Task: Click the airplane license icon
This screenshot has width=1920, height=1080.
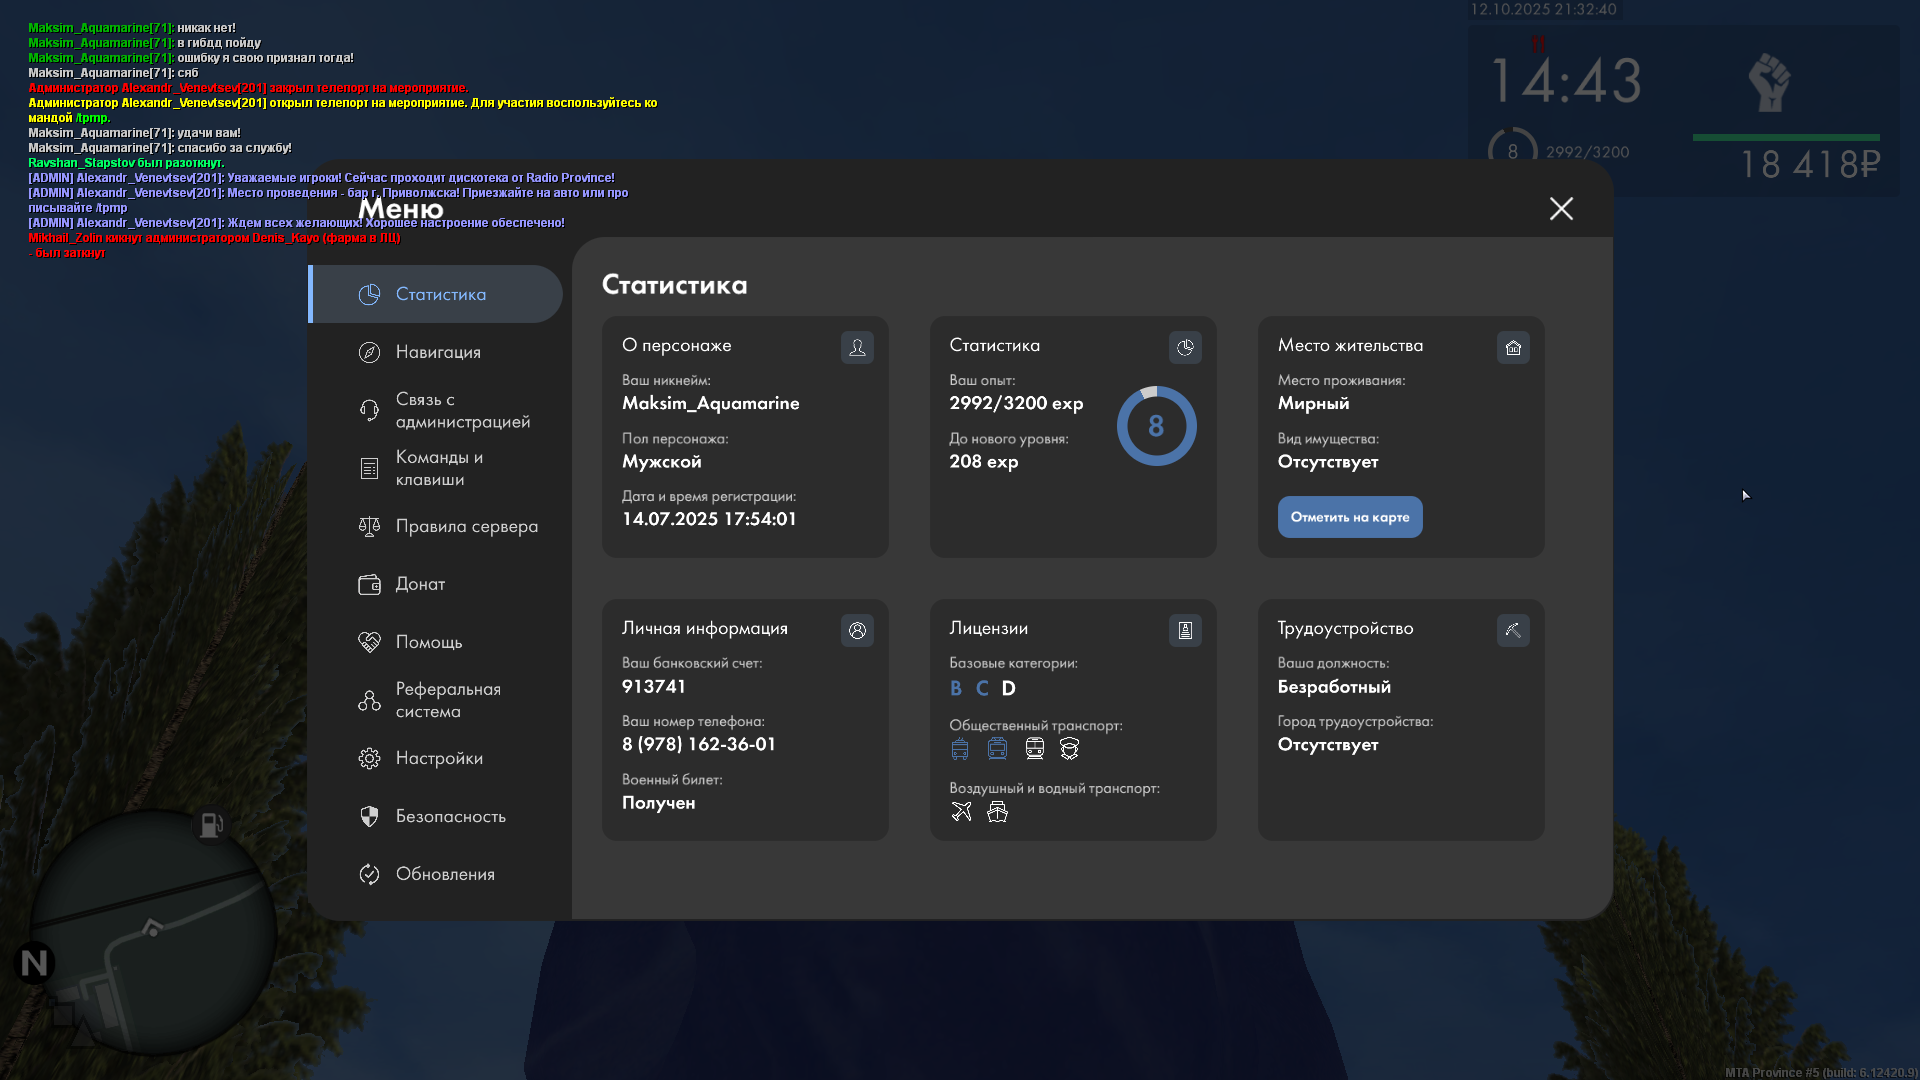Action: 961,811
